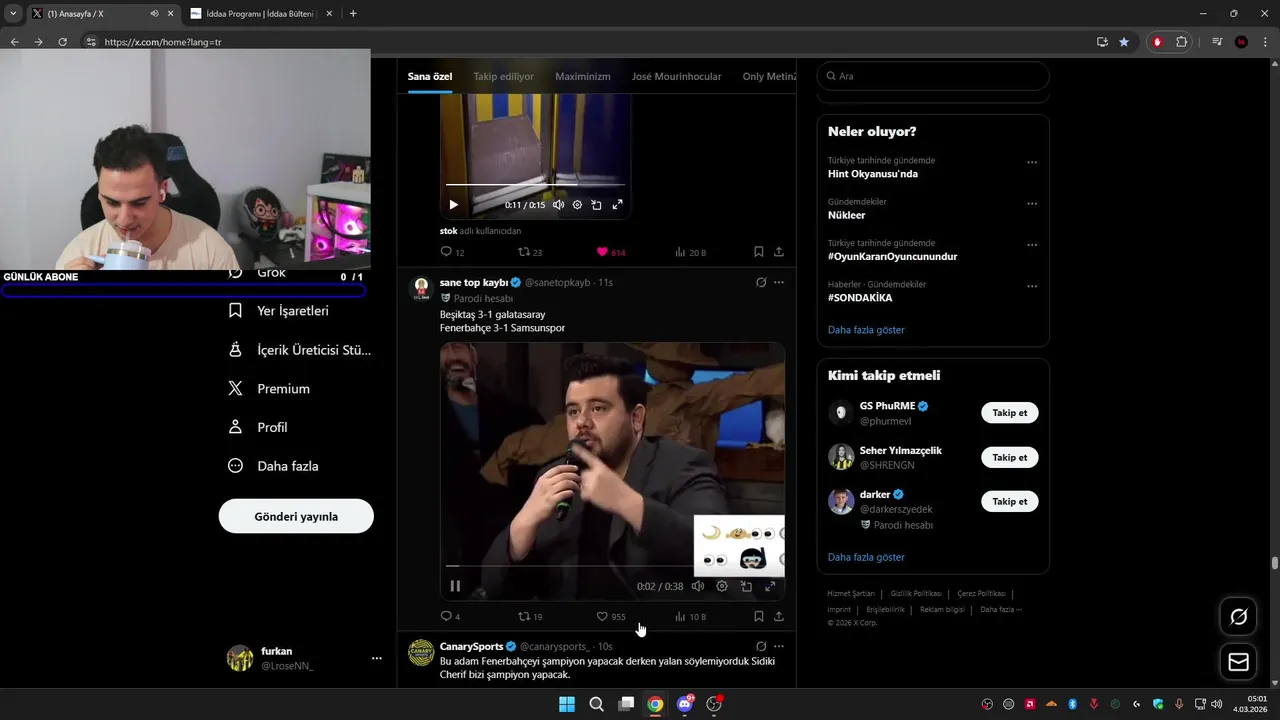Image resolution: width=1280 pixels, height=720 pixels.
Task: Pause the sane top kaybı video
Action: (455, 586)
